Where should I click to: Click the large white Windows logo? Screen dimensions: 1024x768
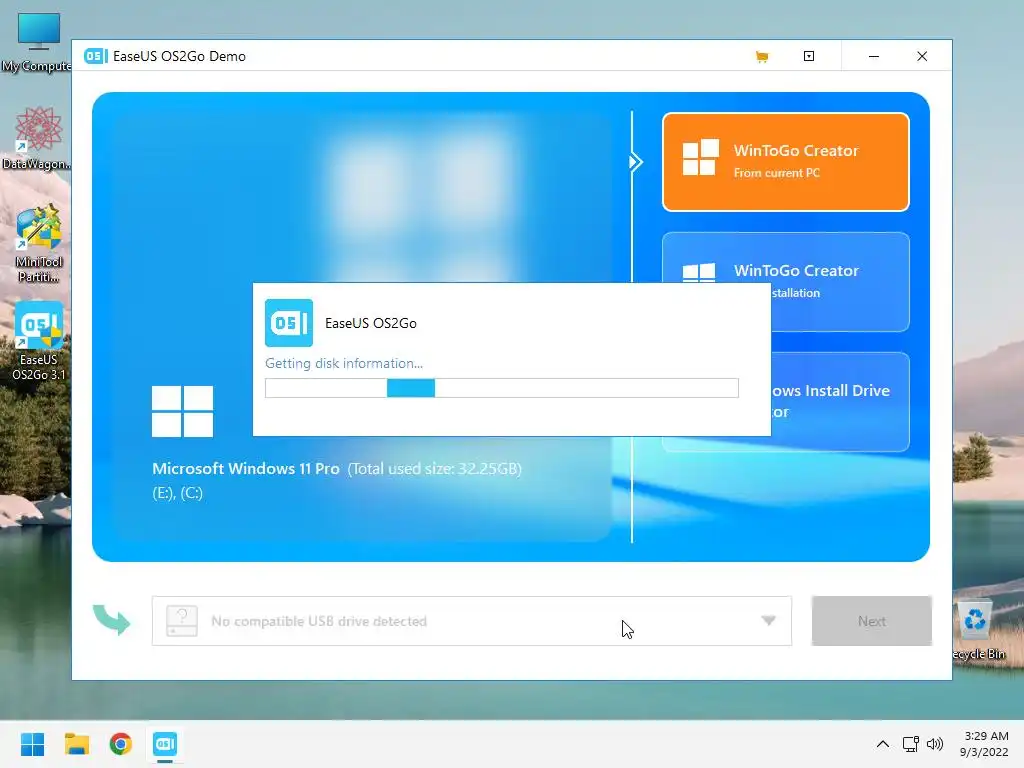tap(182, 411)
